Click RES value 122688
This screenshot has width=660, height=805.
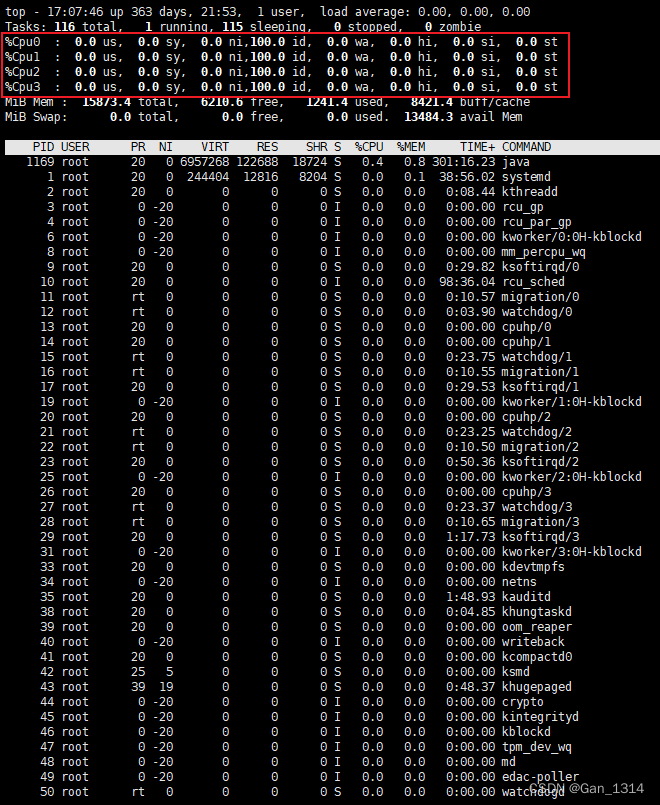coord(257,162)
